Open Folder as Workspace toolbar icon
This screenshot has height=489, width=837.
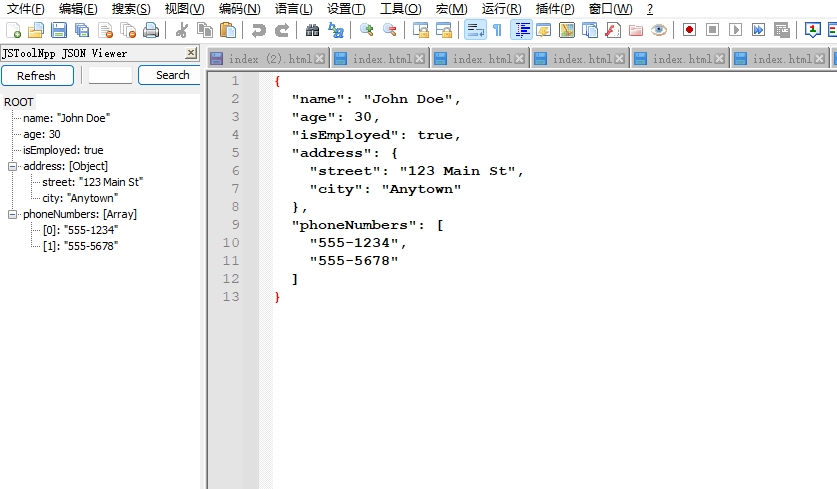(x=636, y=30)
